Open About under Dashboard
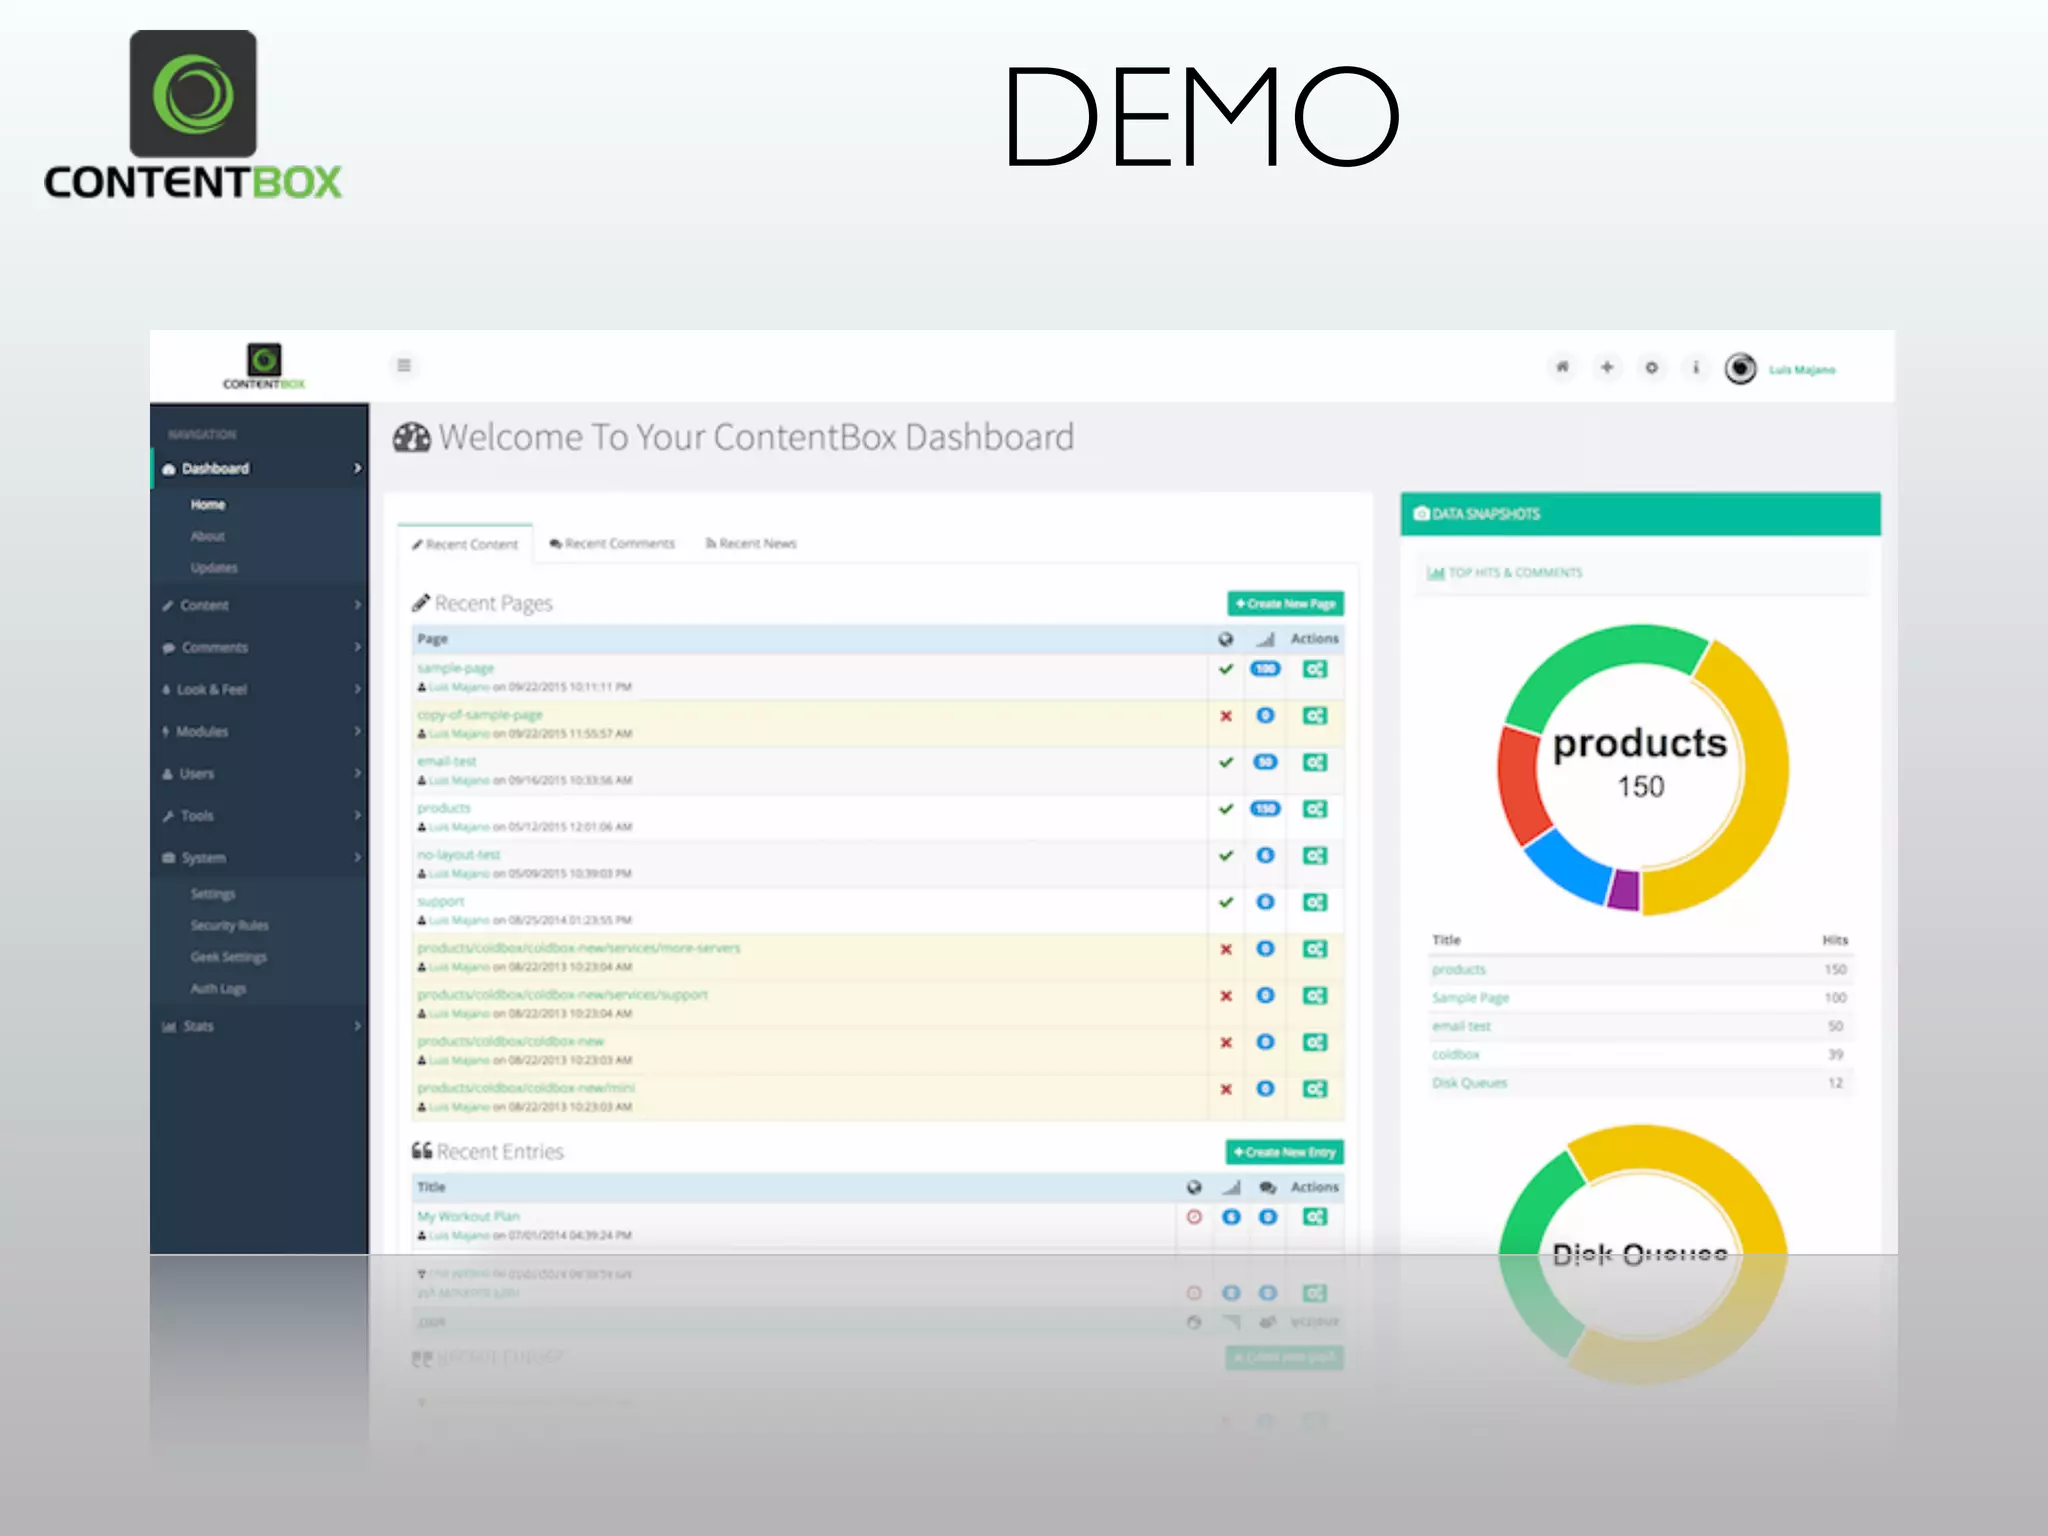Screen dimensions: 2048x1536 208,537
